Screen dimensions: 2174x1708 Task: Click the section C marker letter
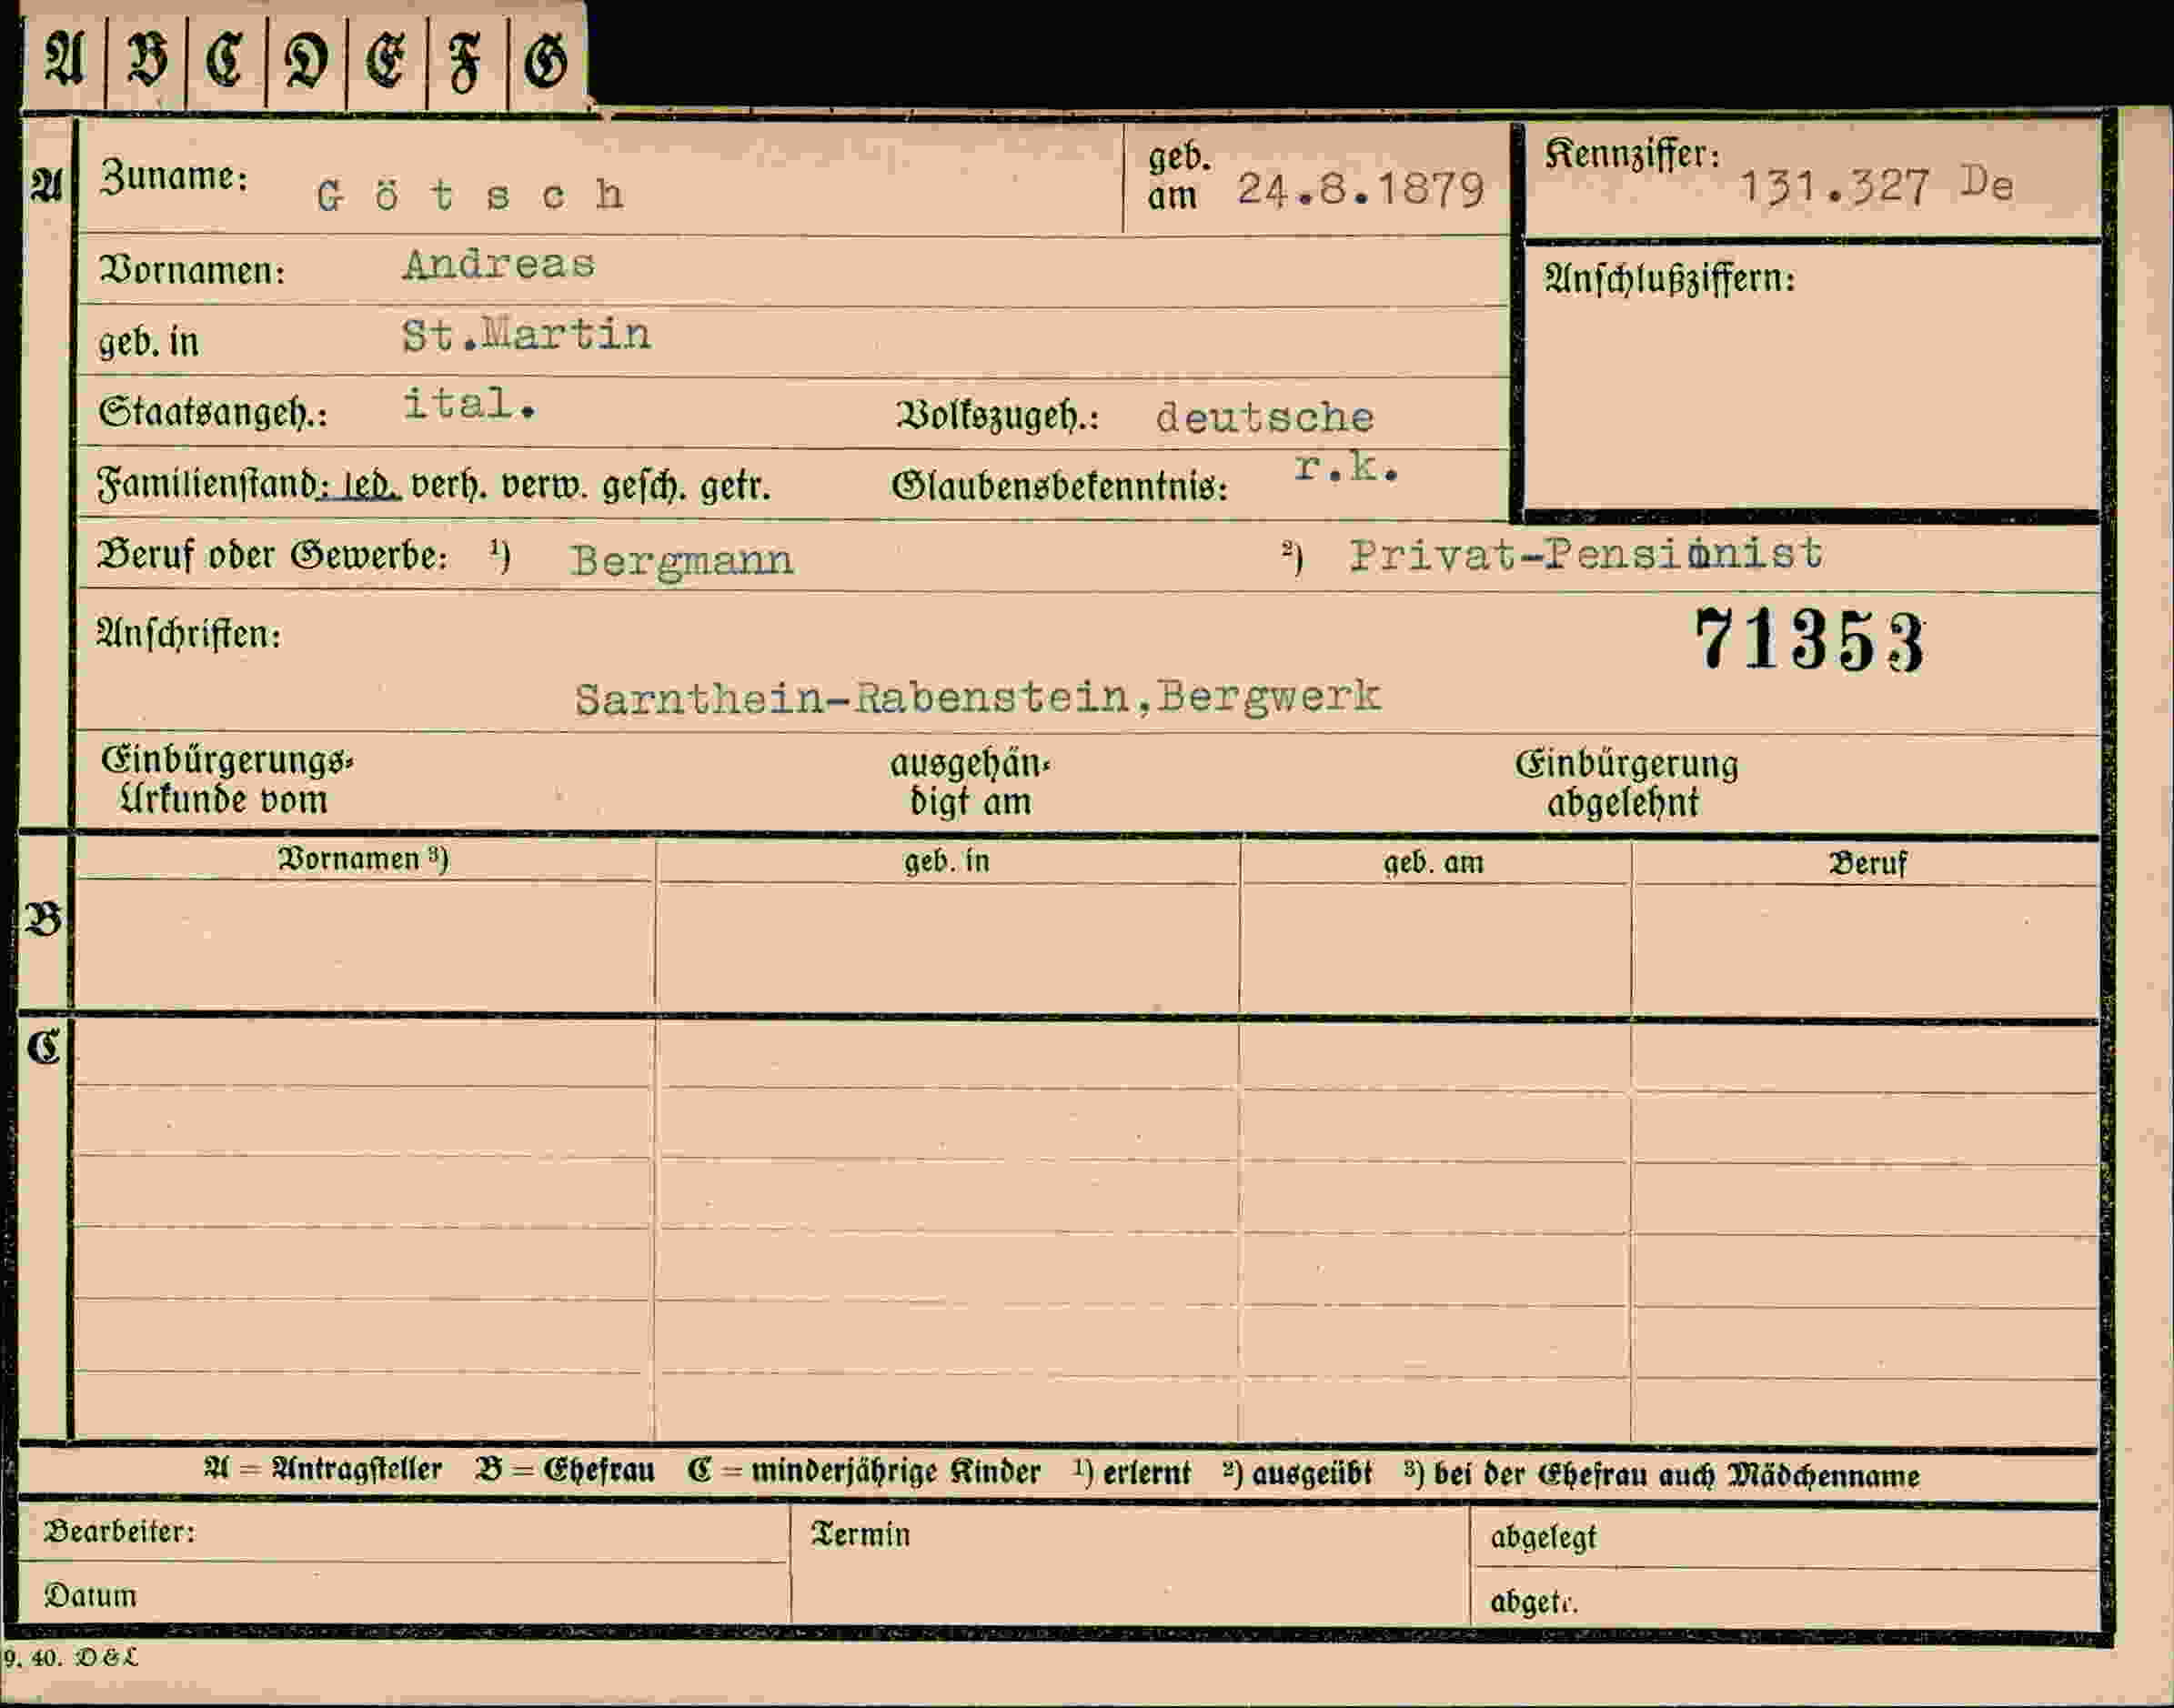click(x=44, y=1047)
